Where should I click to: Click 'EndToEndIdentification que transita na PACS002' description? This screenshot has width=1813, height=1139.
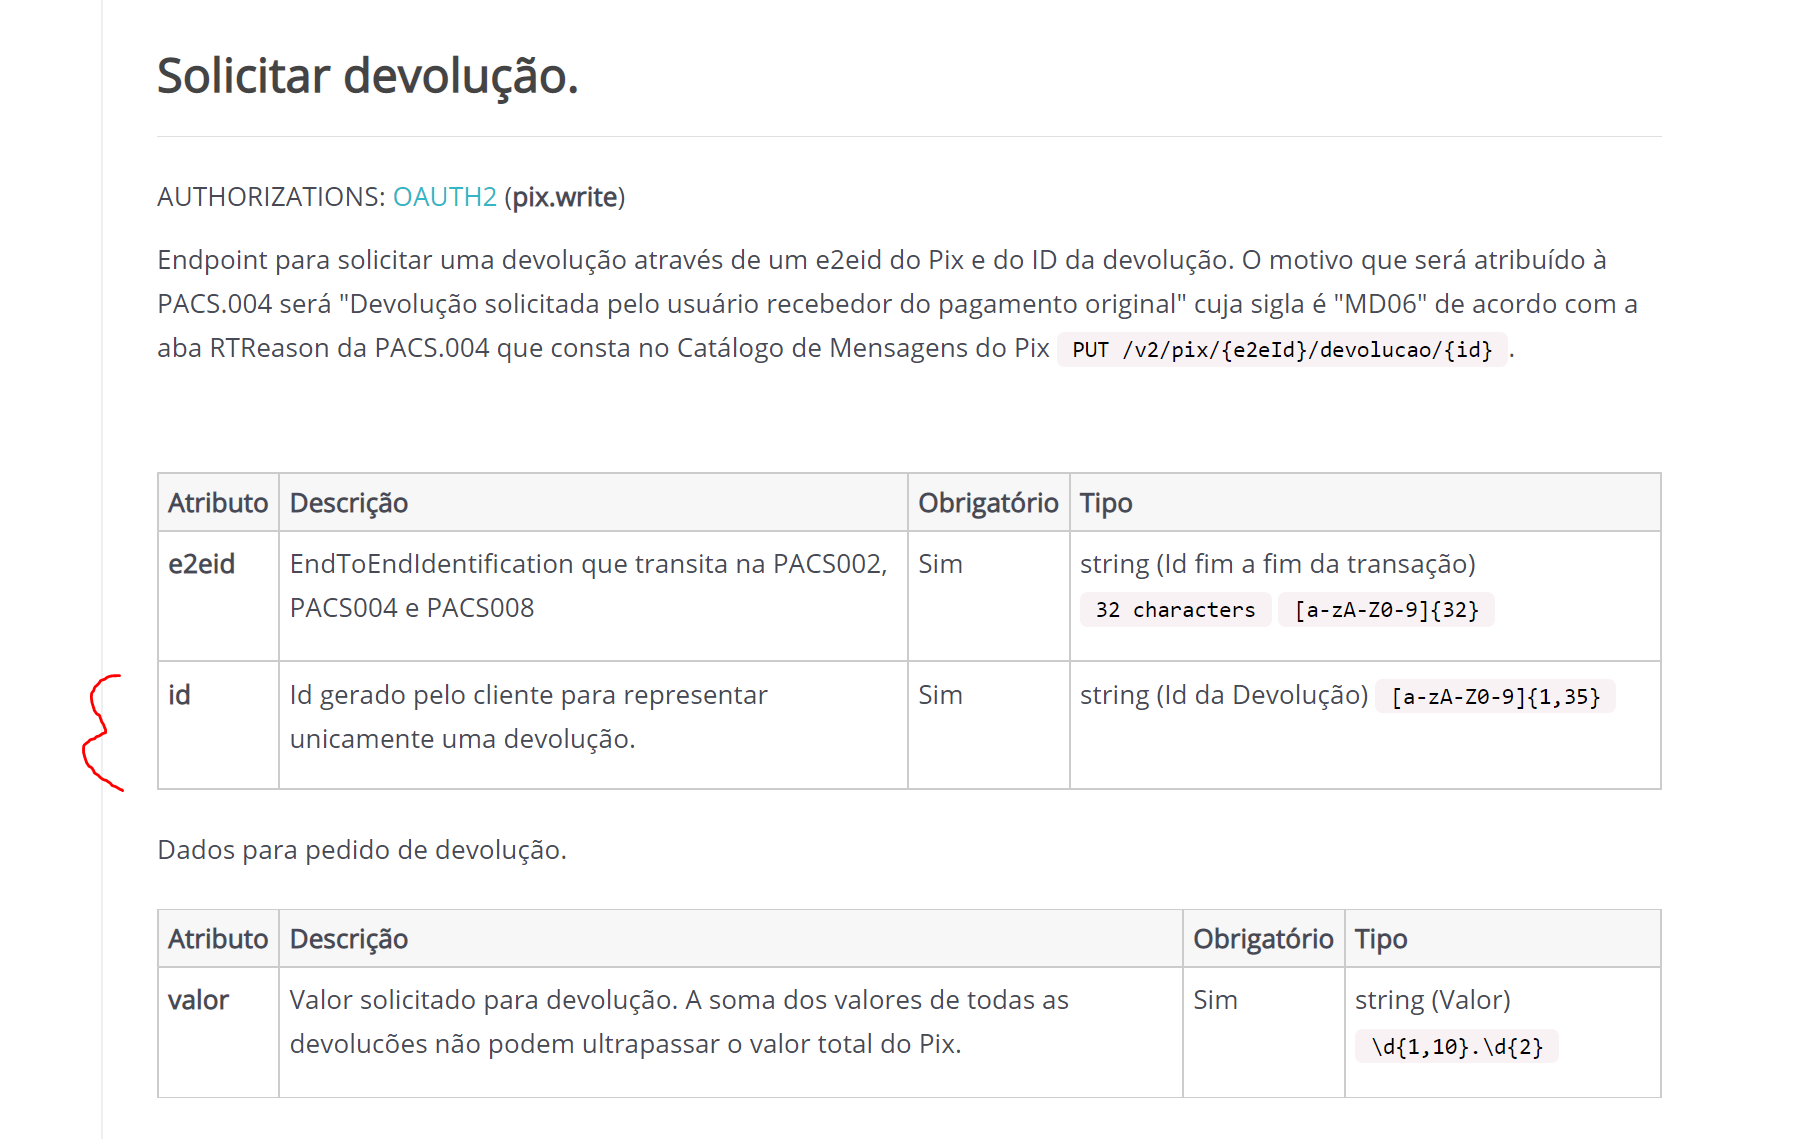pos(588,585)
